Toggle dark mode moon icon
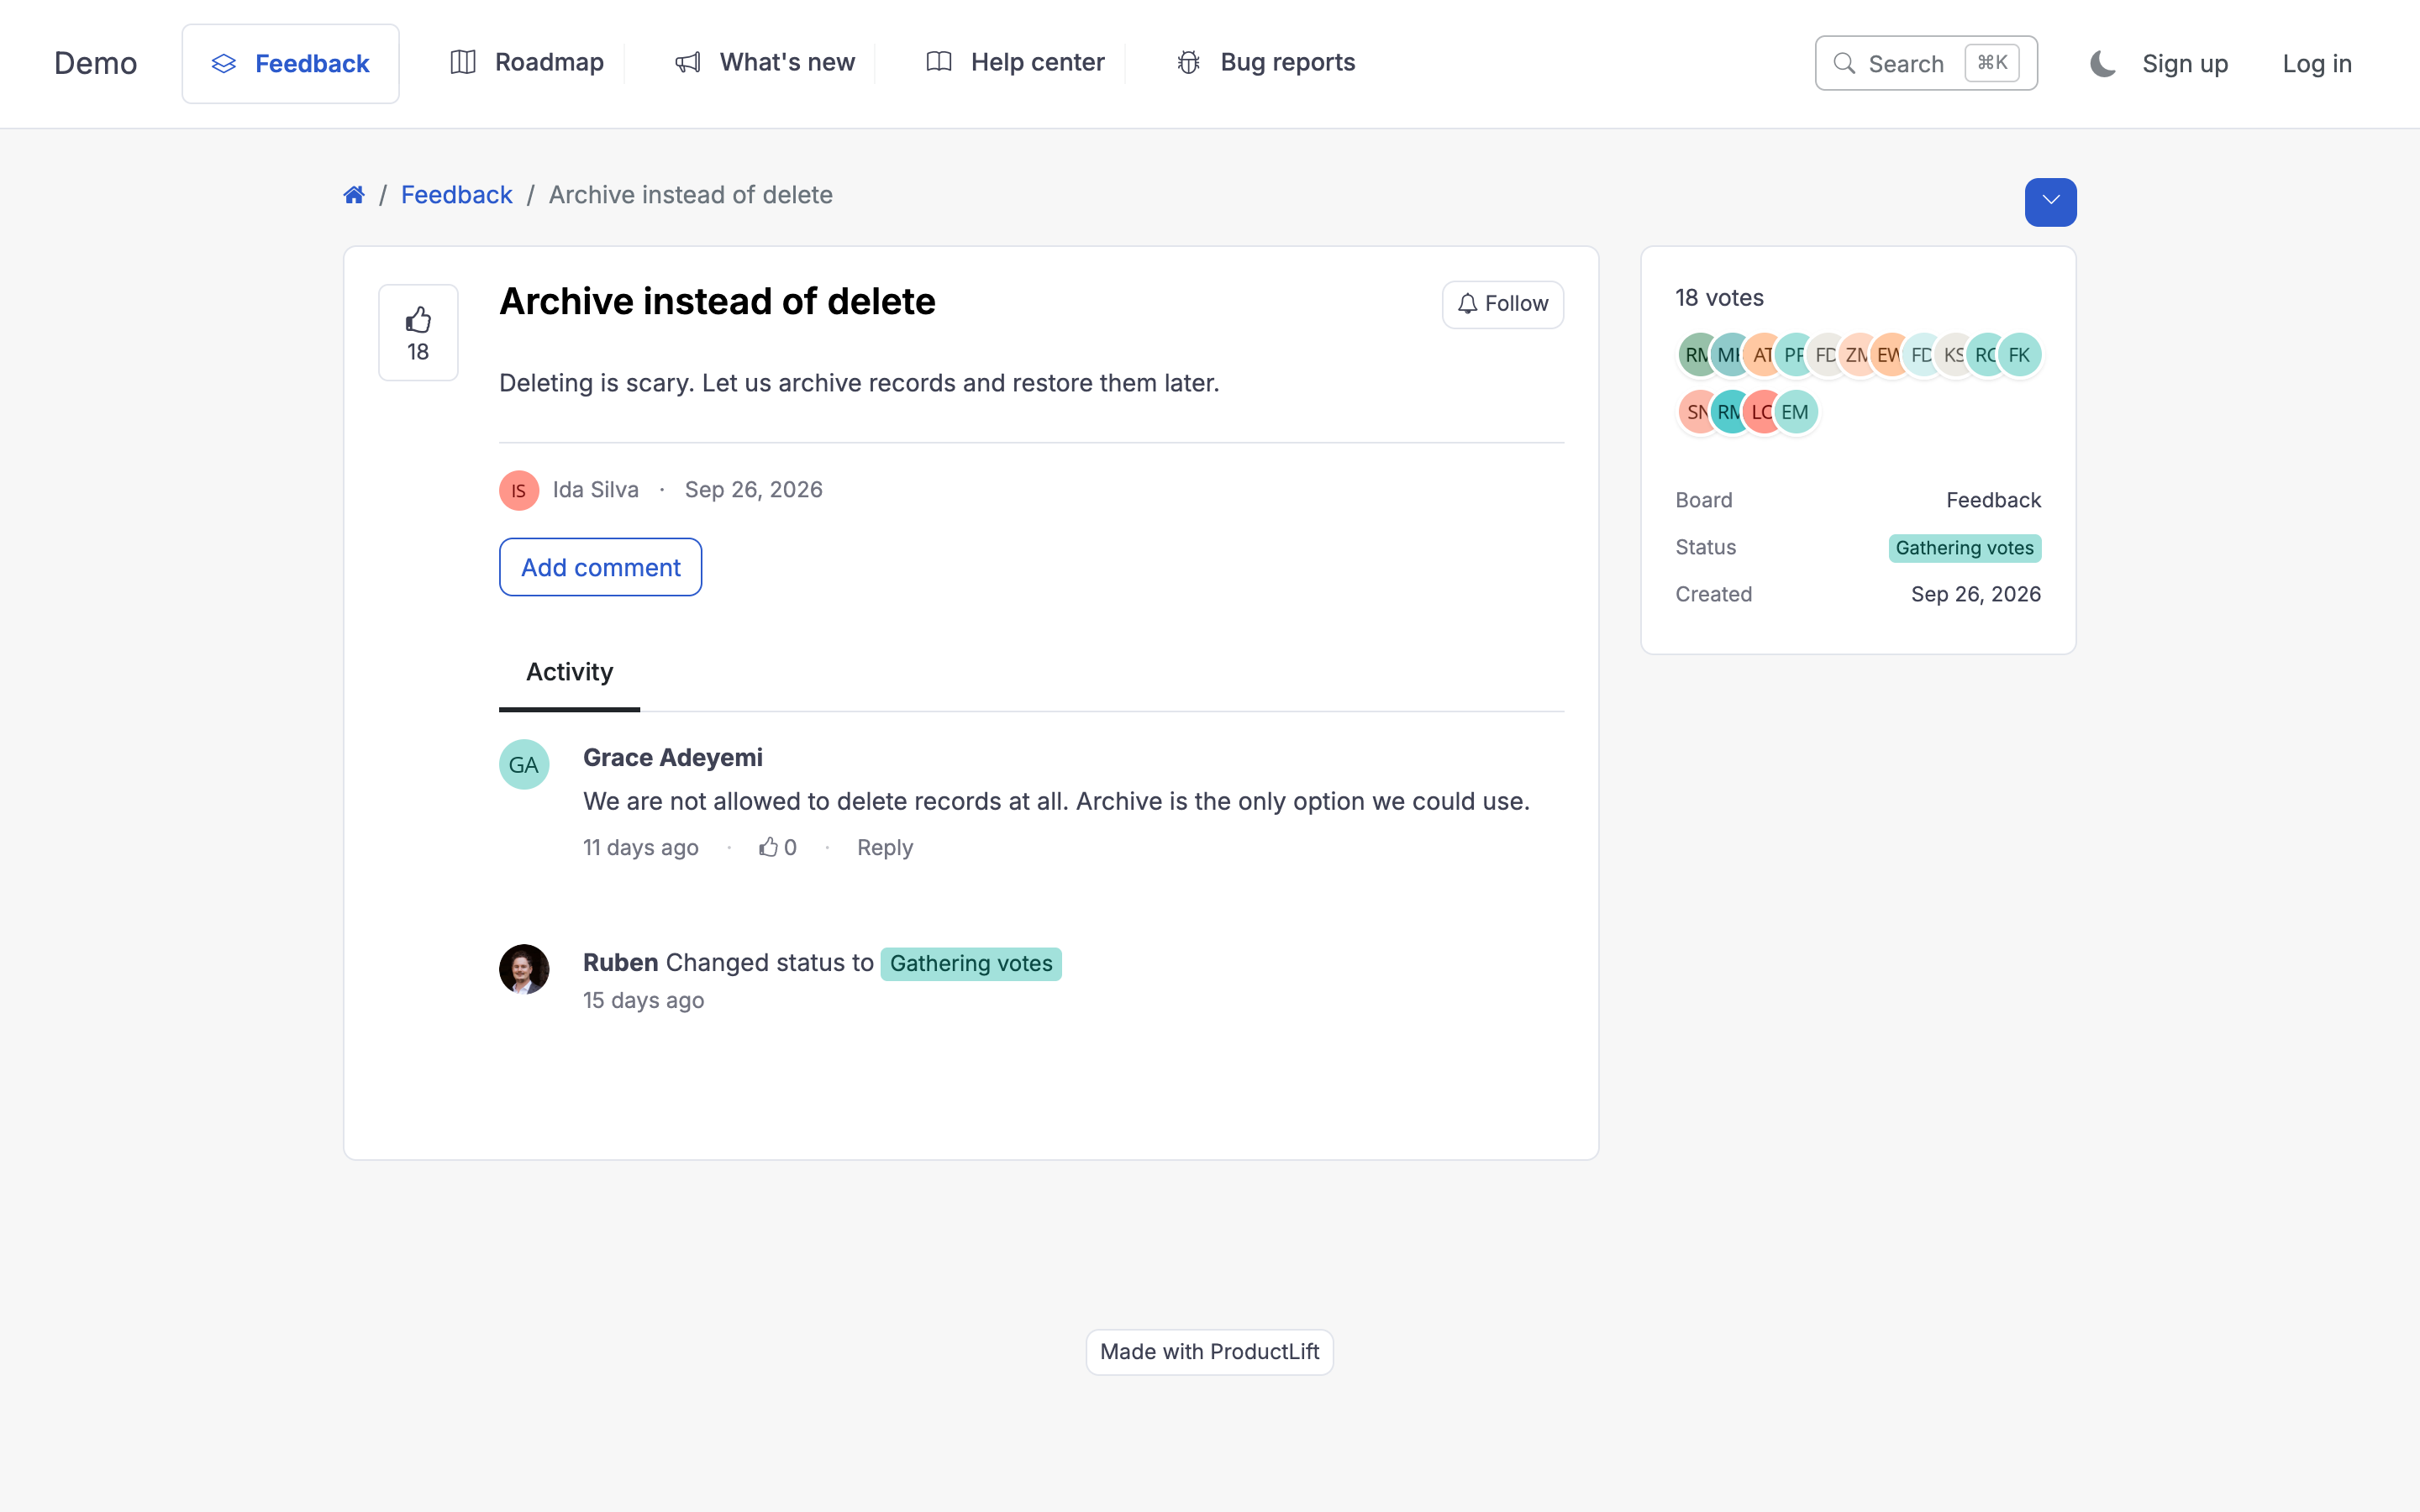Viewport: 2420px width, 1512px height. click(2102, 64)
